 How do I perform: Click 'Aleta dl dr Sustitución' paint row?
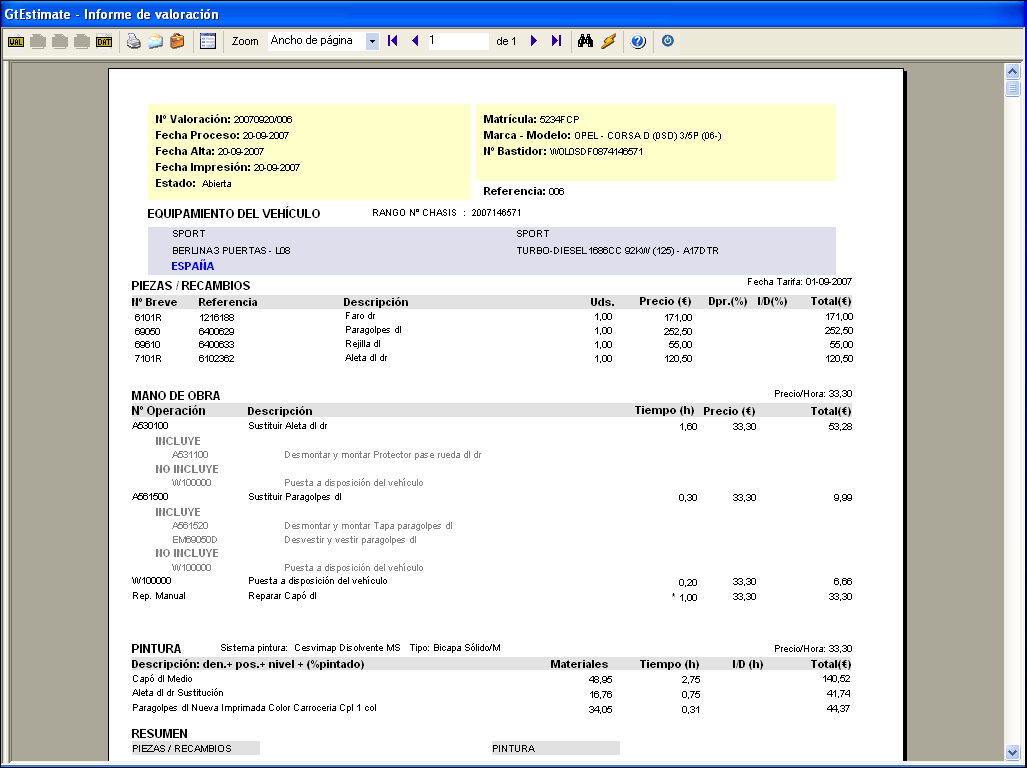coord(492,693)
